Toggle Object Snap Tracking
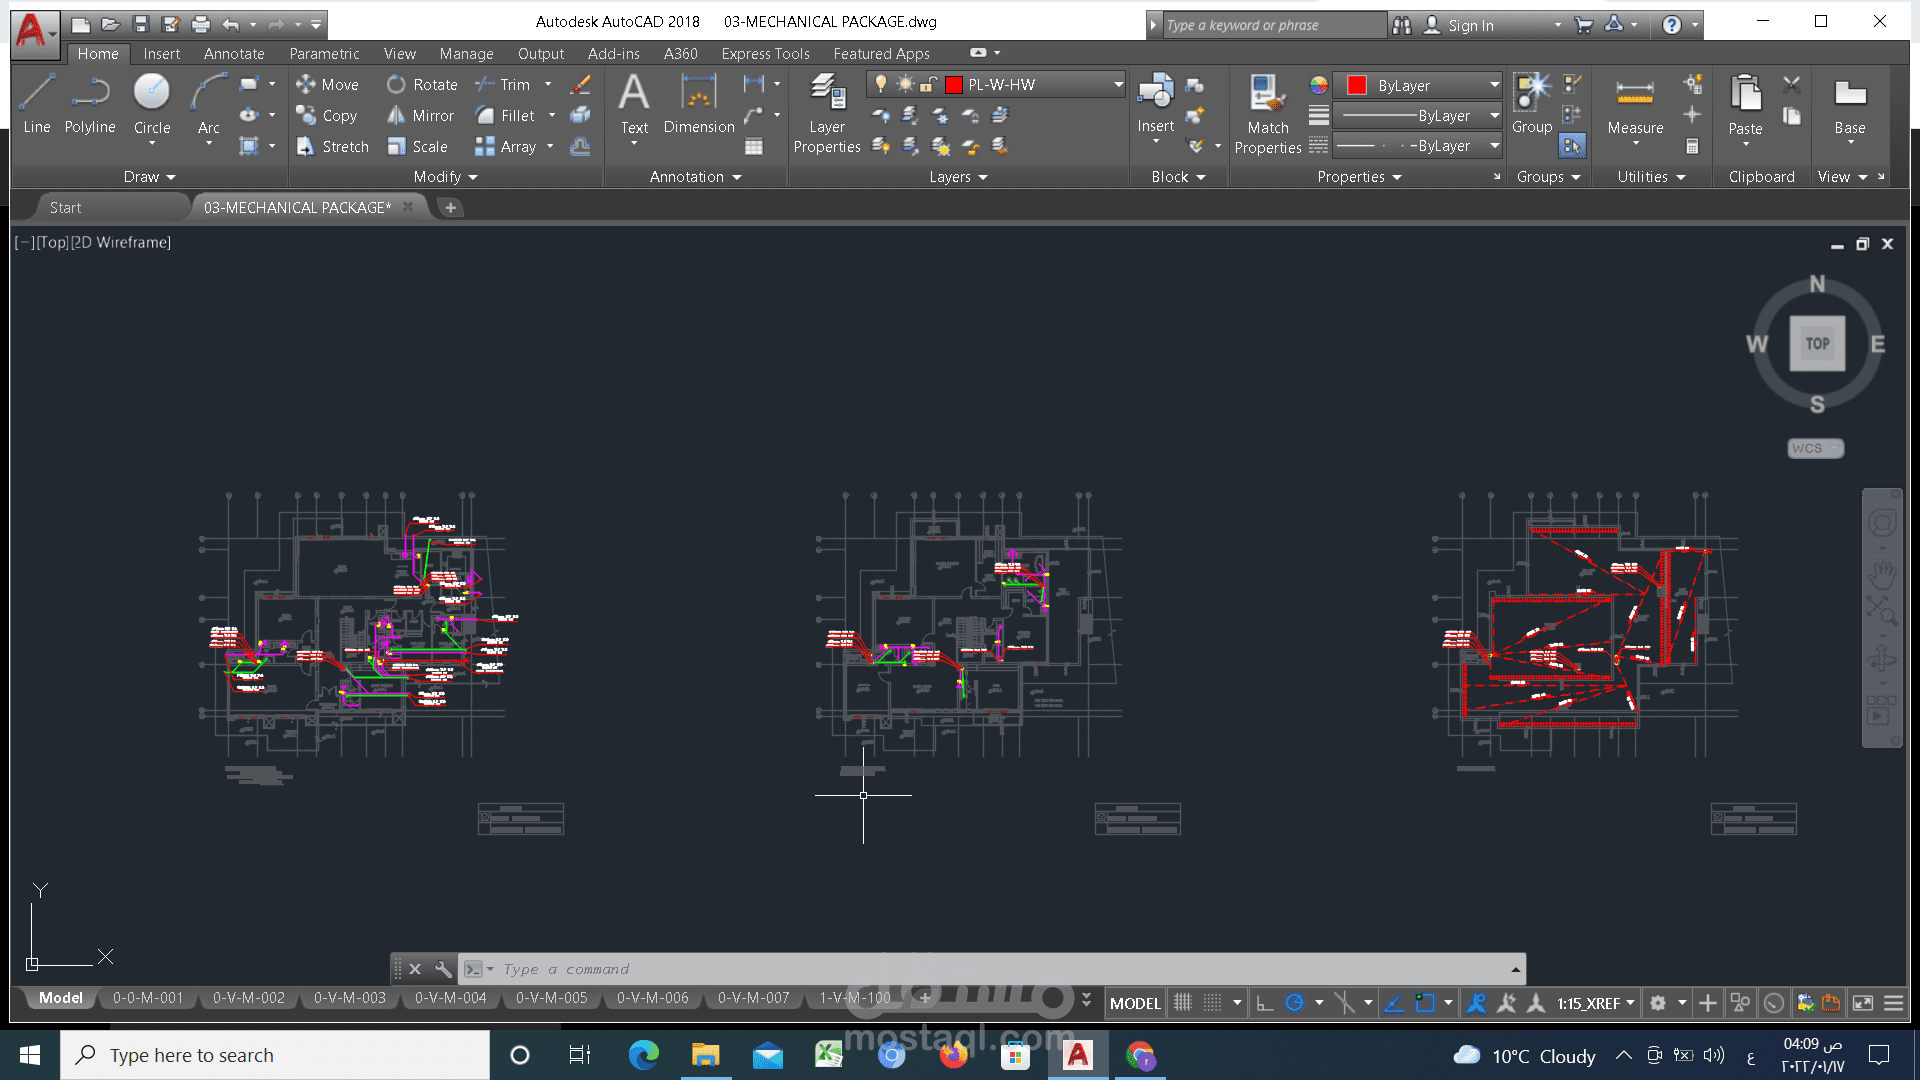The height and width of the screenshot is (1080, 1920). (1394, 1002)
